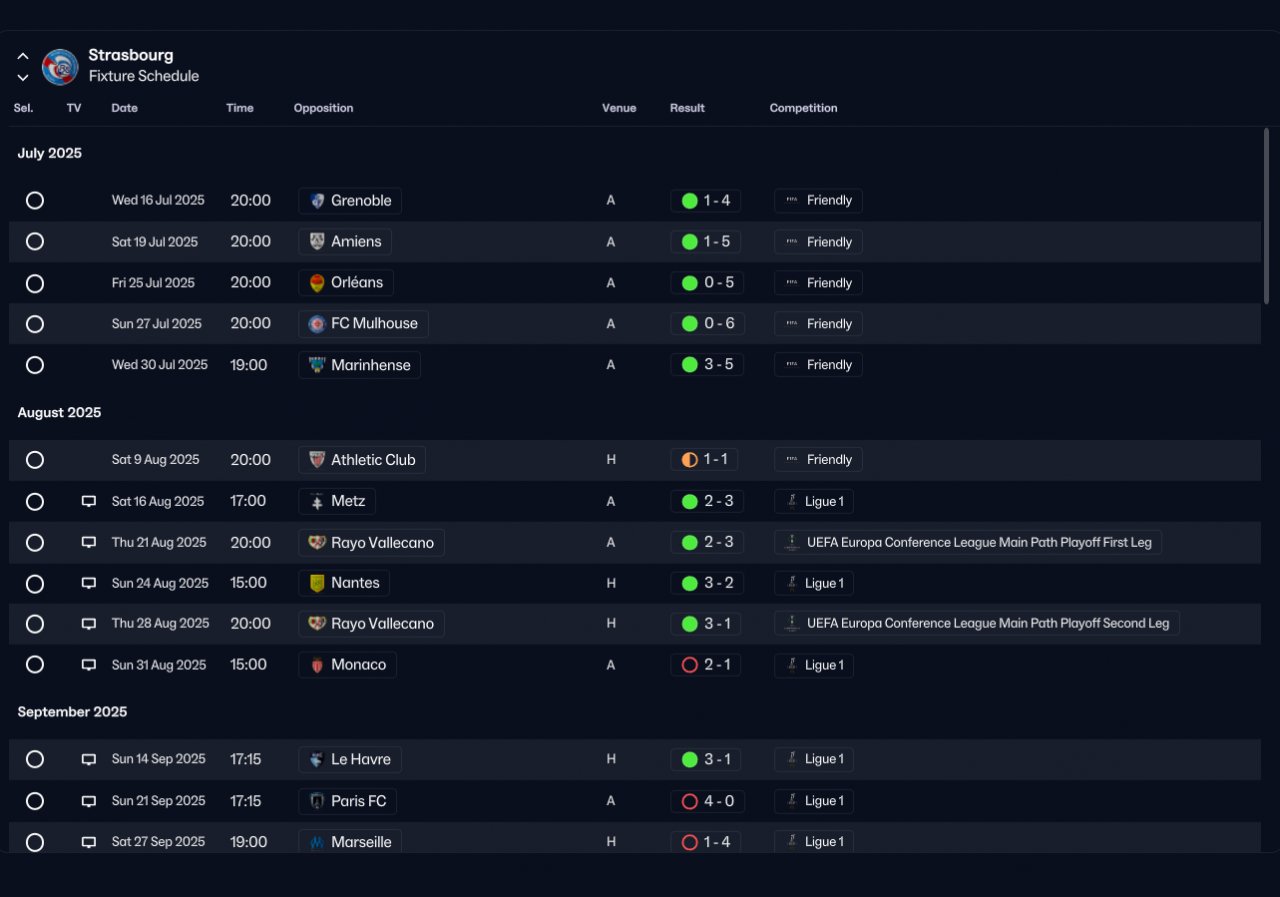Viewport: 1280px width, 897px height.
Task: Click the red loss indicator for Paris FC
Action: (x=689, y=801)
